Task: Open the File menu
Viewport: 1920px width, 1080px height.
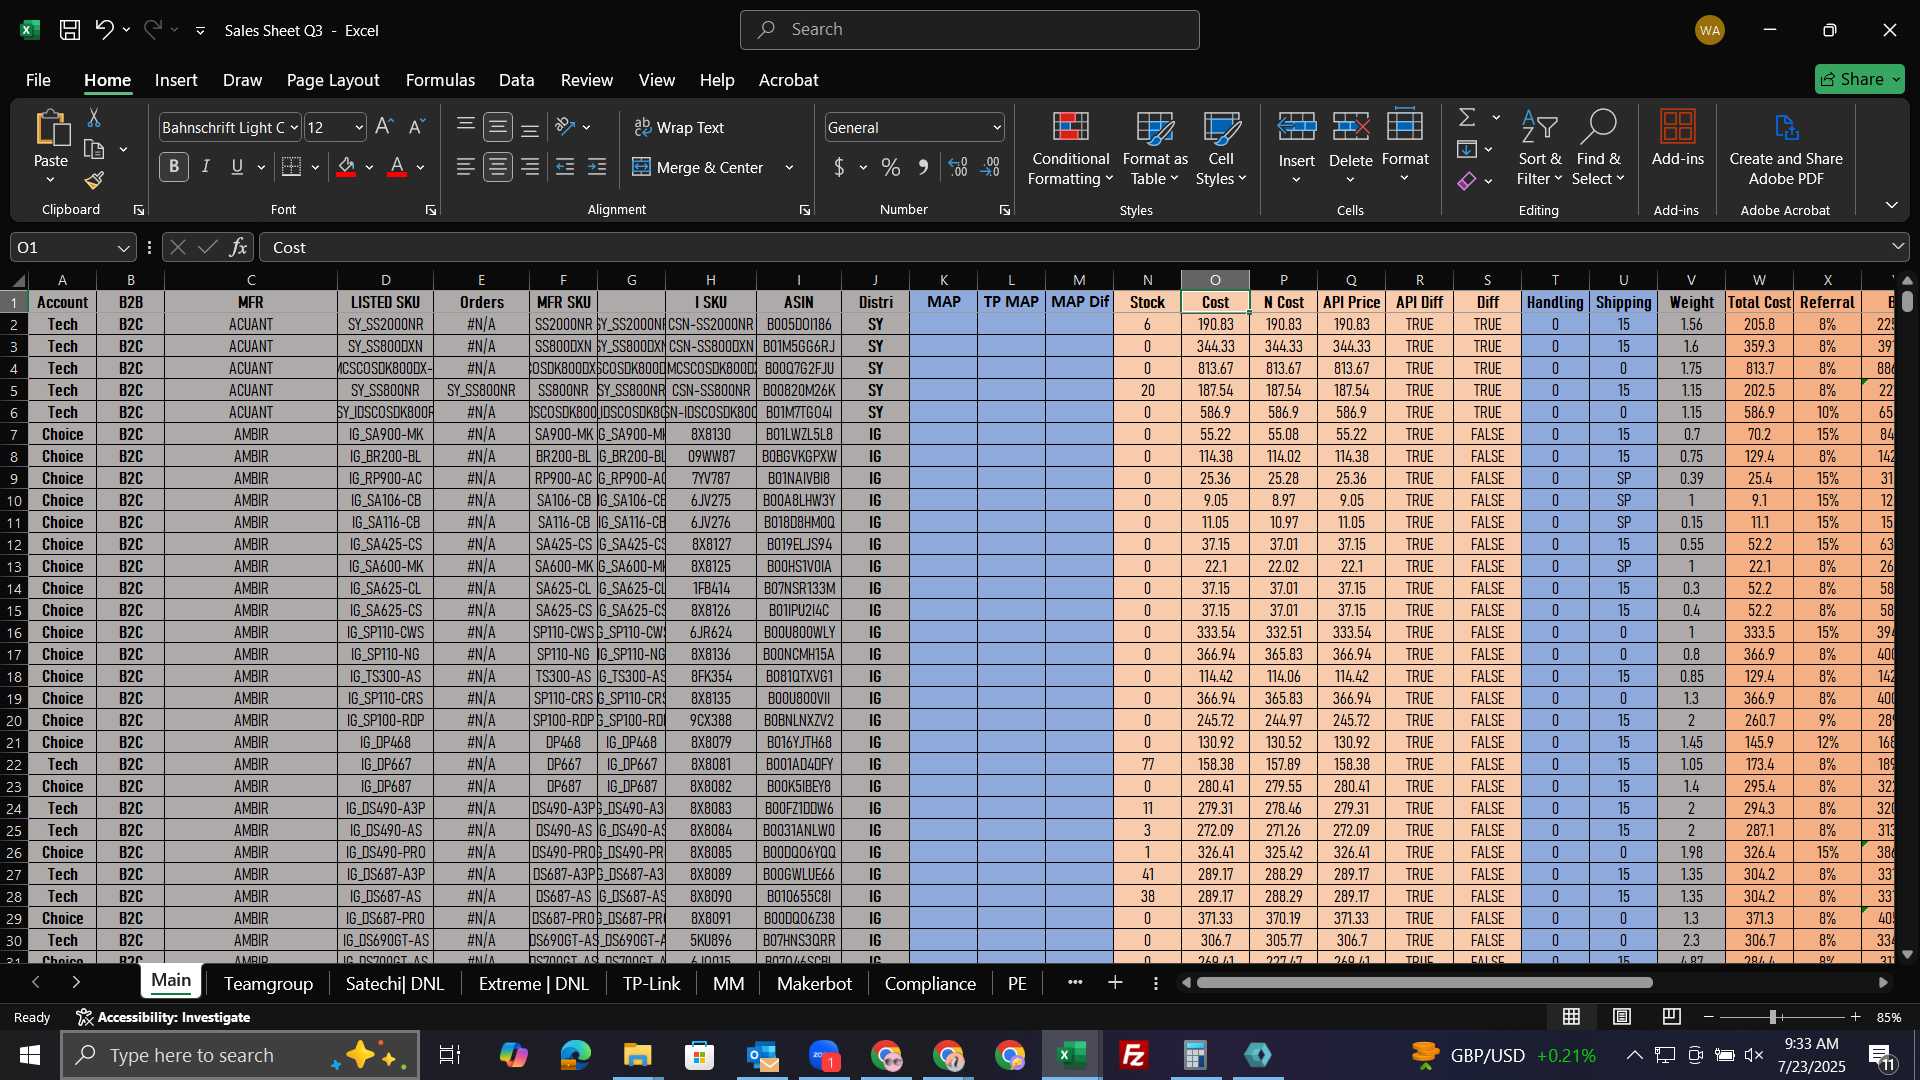Action: [x=38, y=80]
